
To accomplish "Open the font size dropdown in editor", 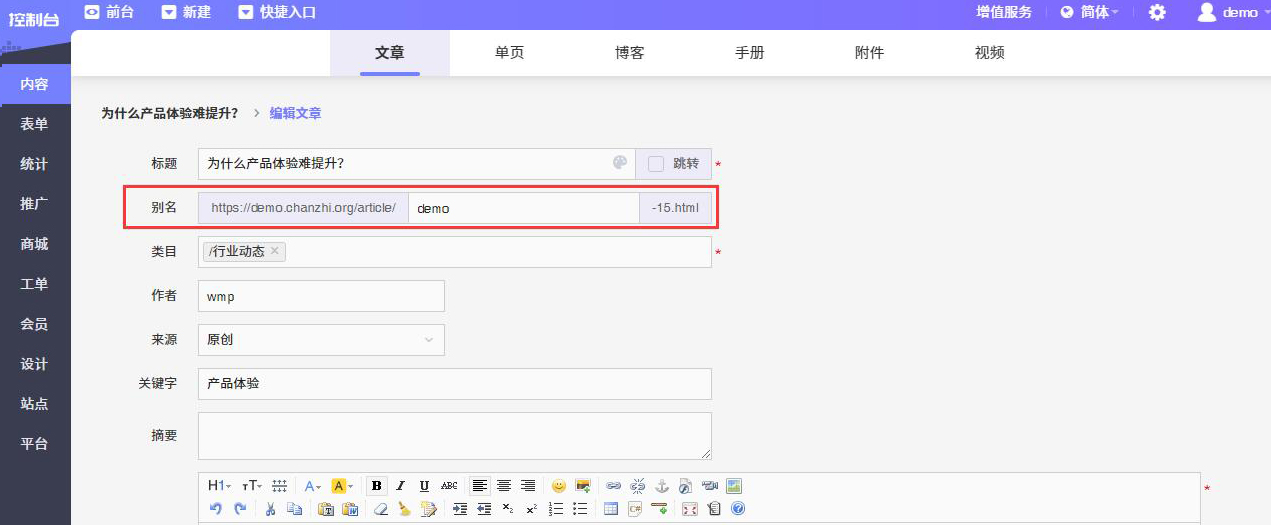I will [252, 486].
